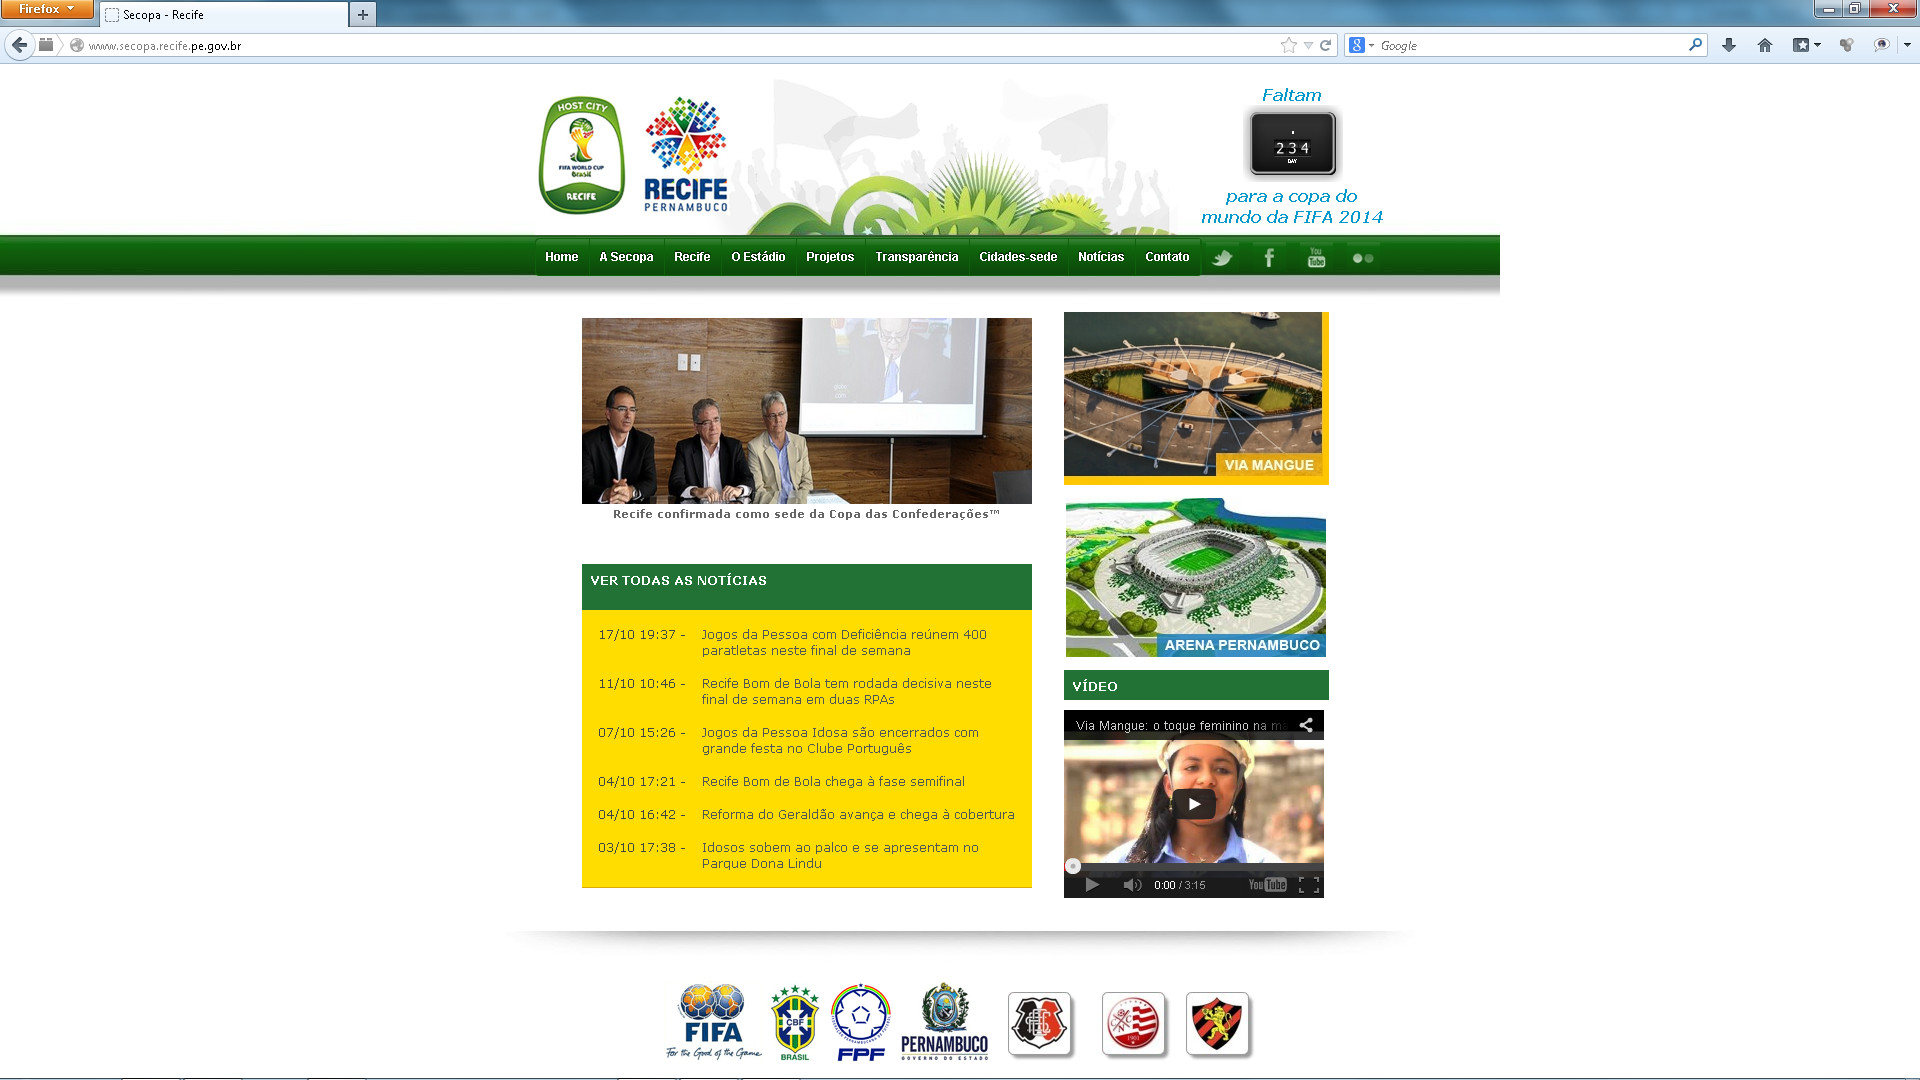Click the VER TODAS AS NOTÍCIAS link
This screenshot has height=1080, width=1920.
[678, 581]
